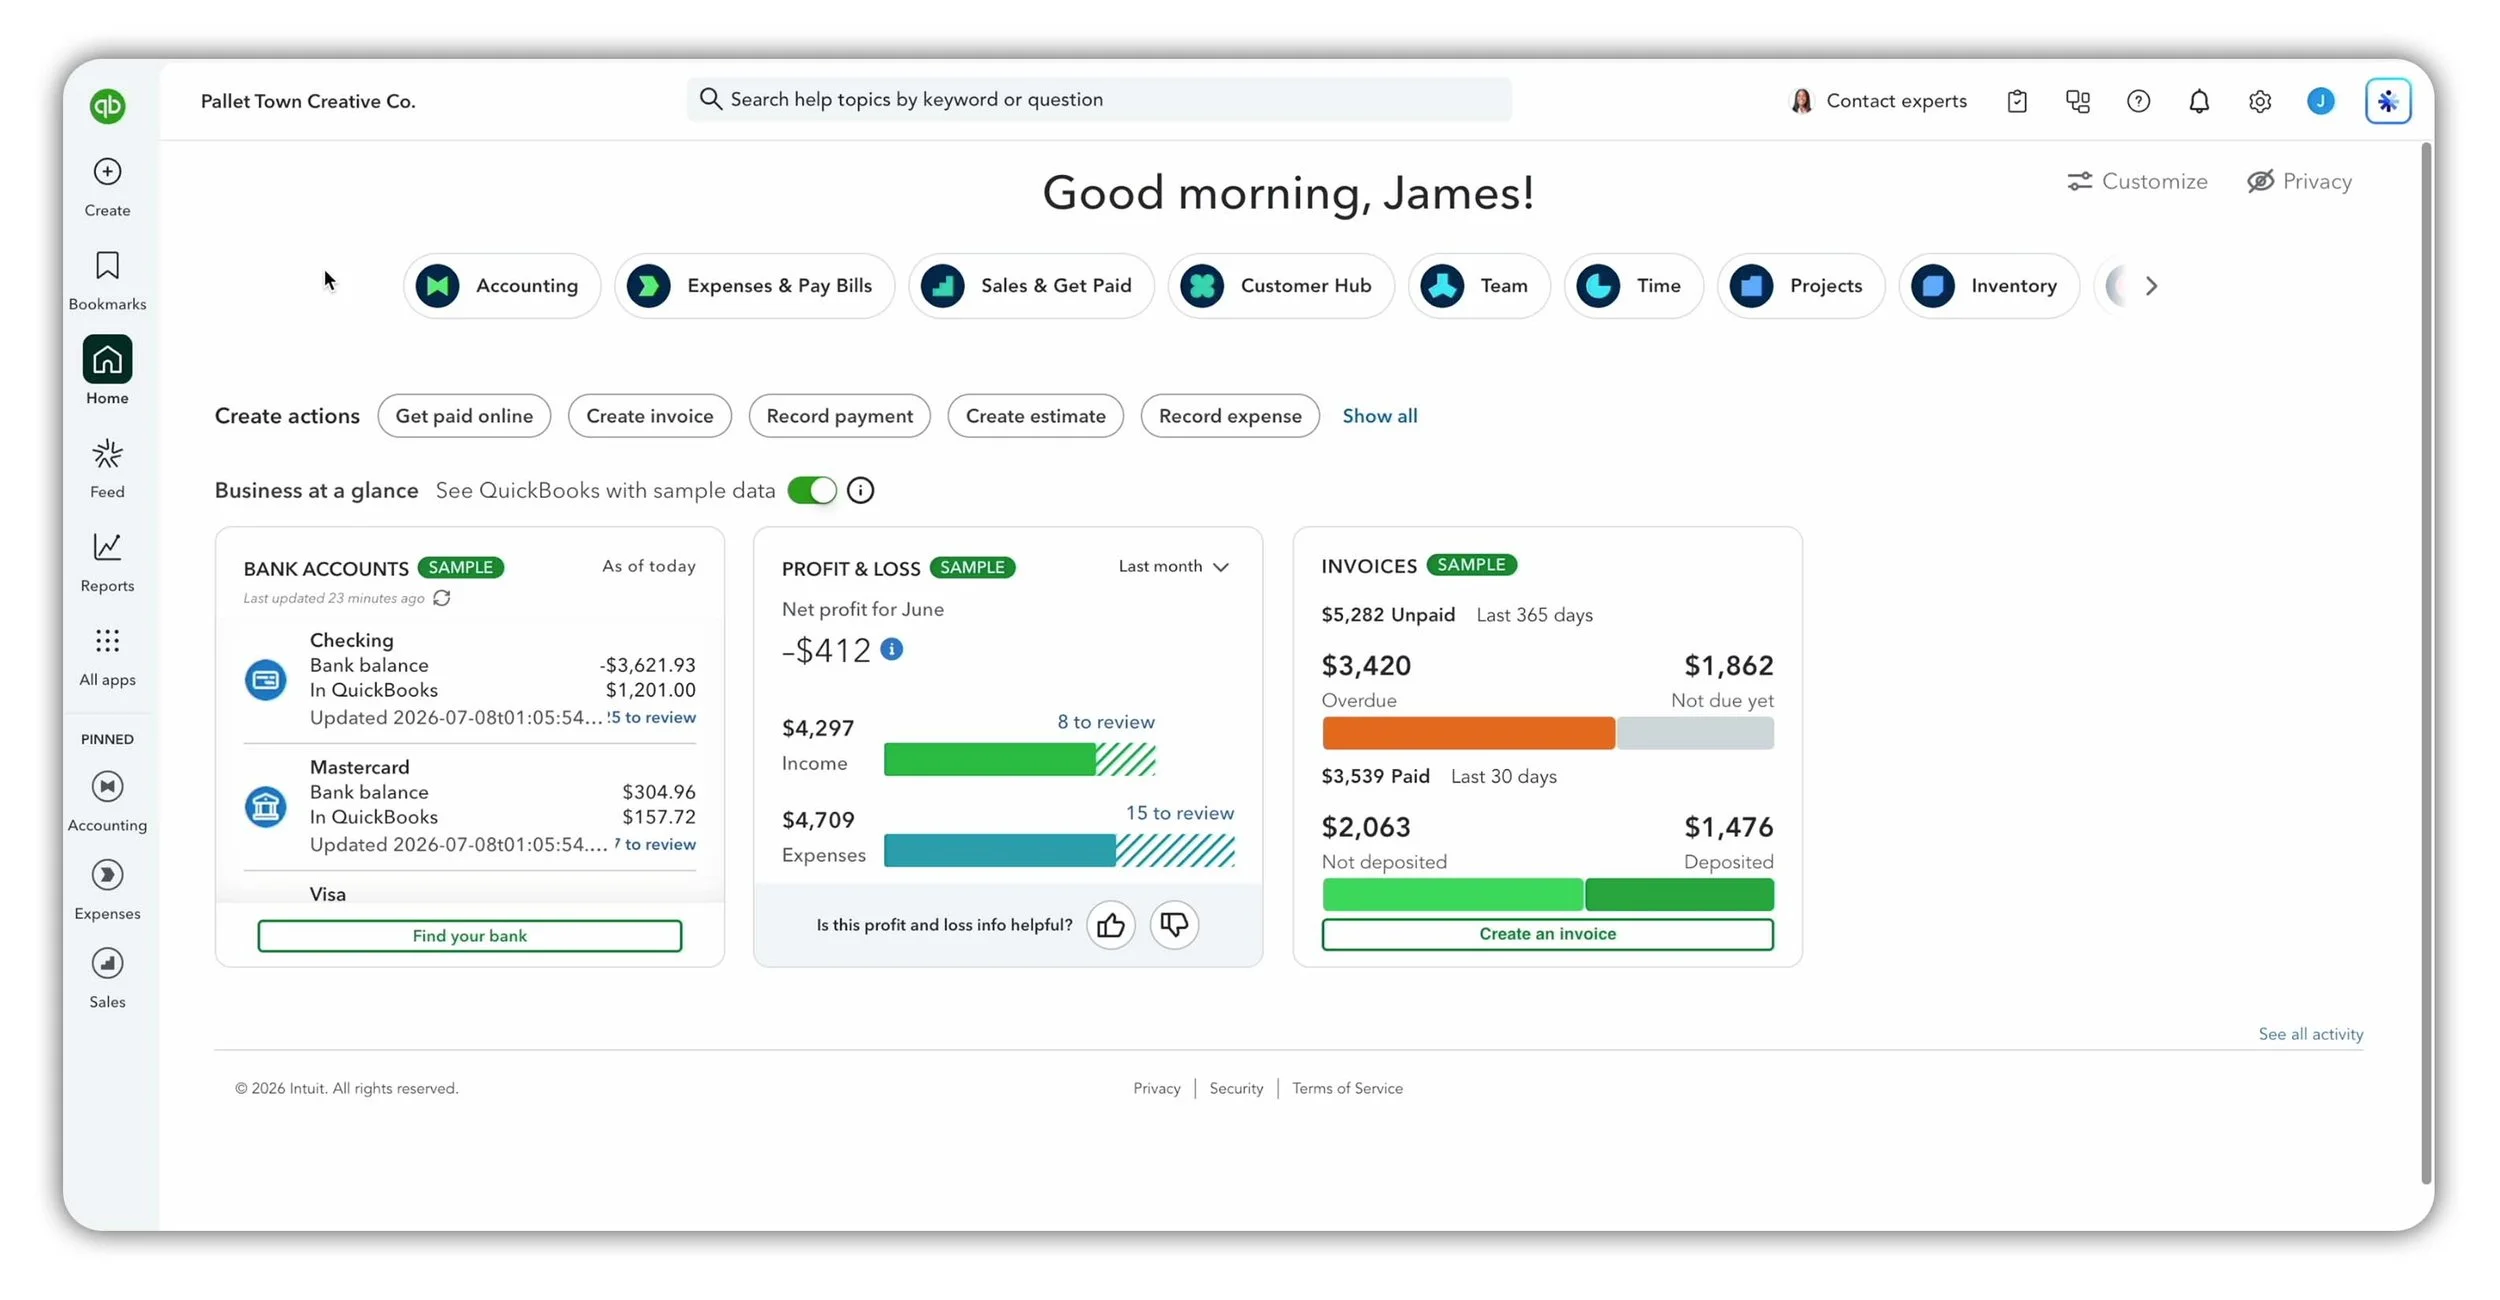The width and height of the screenshot is (2500, 1300).
Task: Refresh bank accounts last updated icon
Action: pos(442,598)
